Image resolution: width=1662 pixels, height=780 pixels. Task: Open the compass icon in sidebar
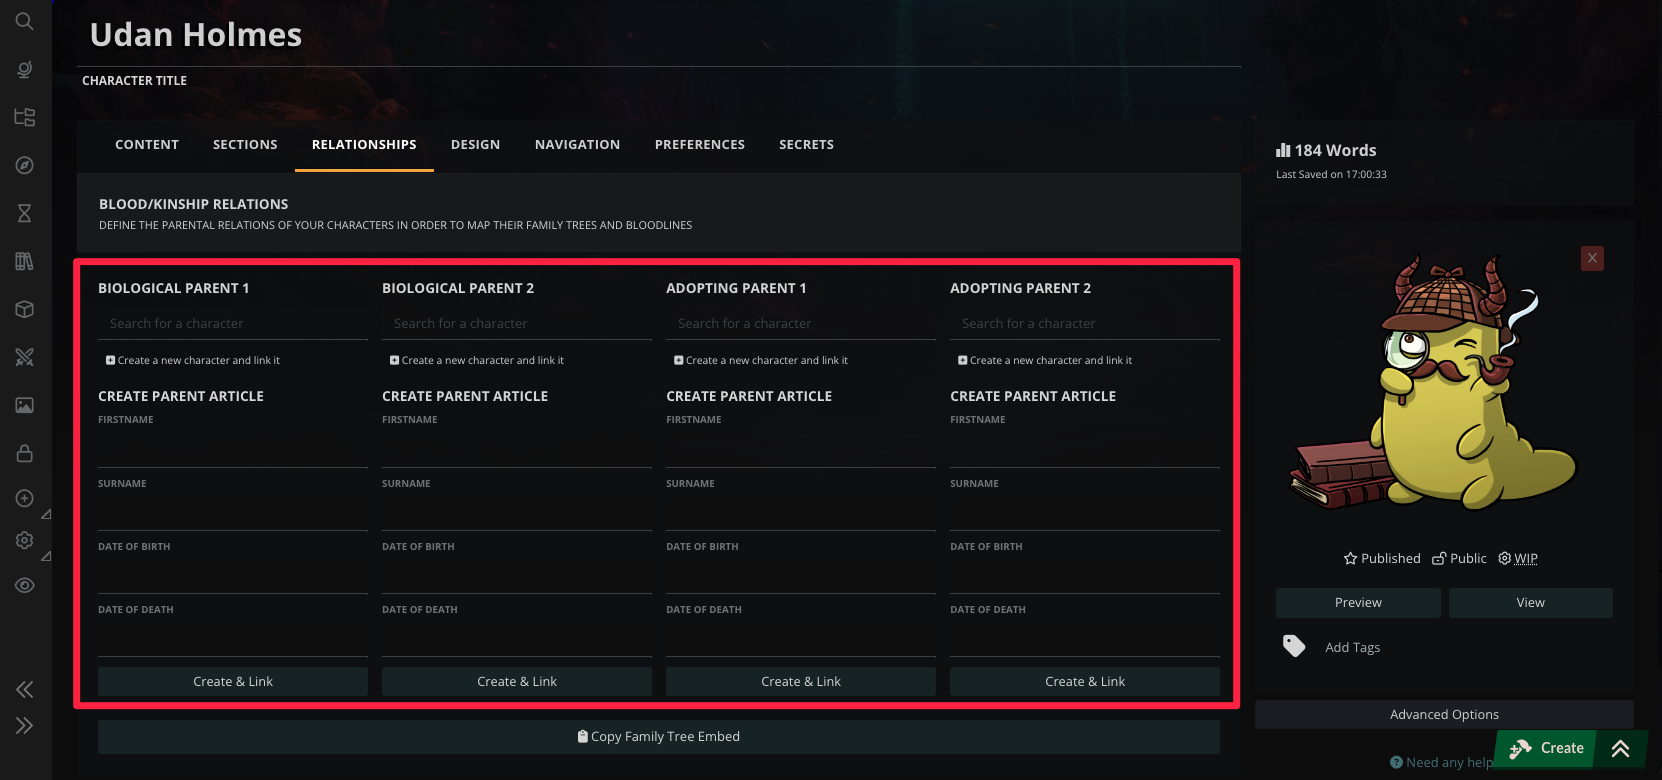[x=25, y=165]
